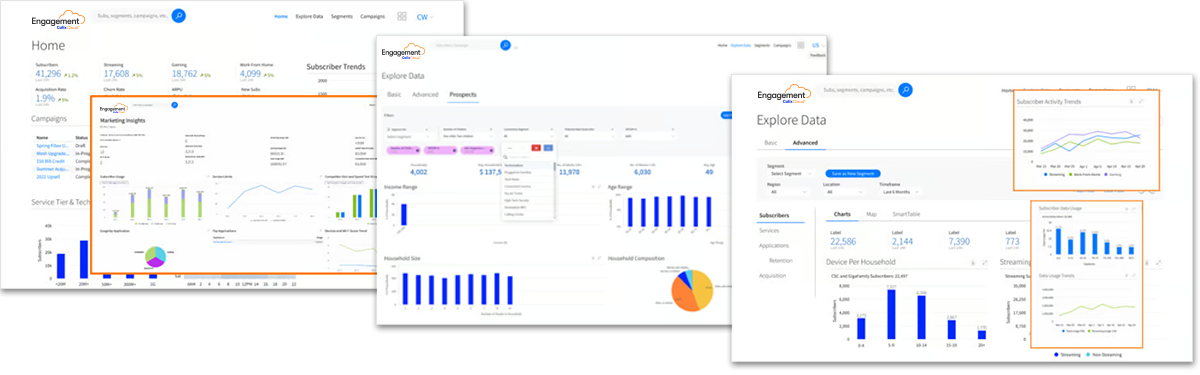The width and height of the screenshot is (1200, 375).
Task: Open Explore Data nav item in Home window
Action: click(308, 17)
